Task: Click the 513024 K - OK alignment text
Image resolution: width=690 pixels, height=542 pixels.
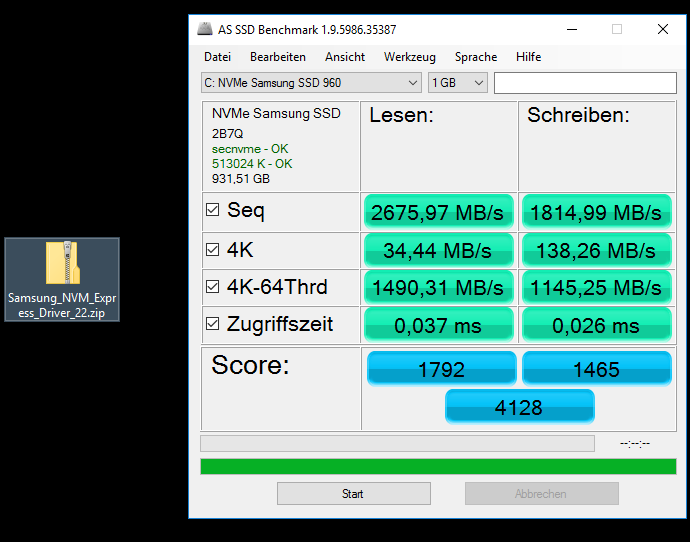Action: tap(252, 164)
